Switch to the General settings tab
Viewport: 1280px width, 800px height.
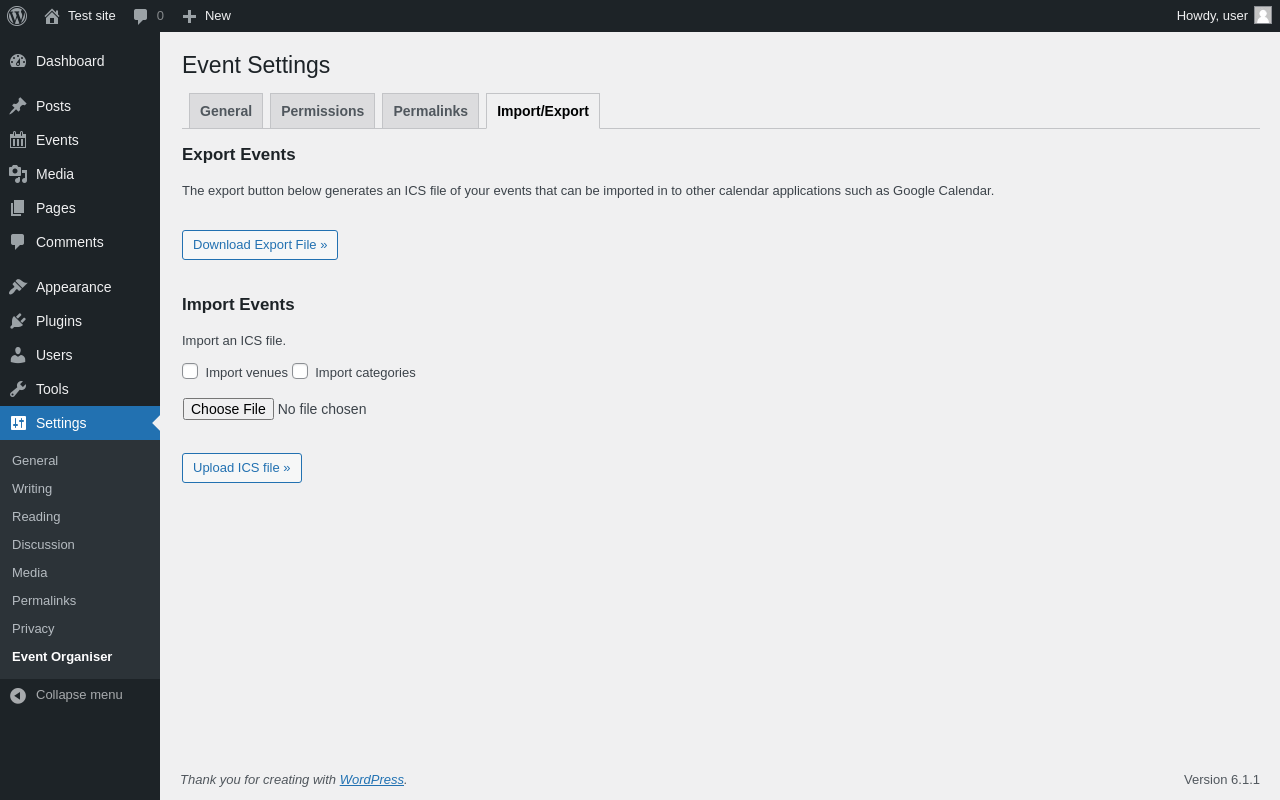pos(226,111)
